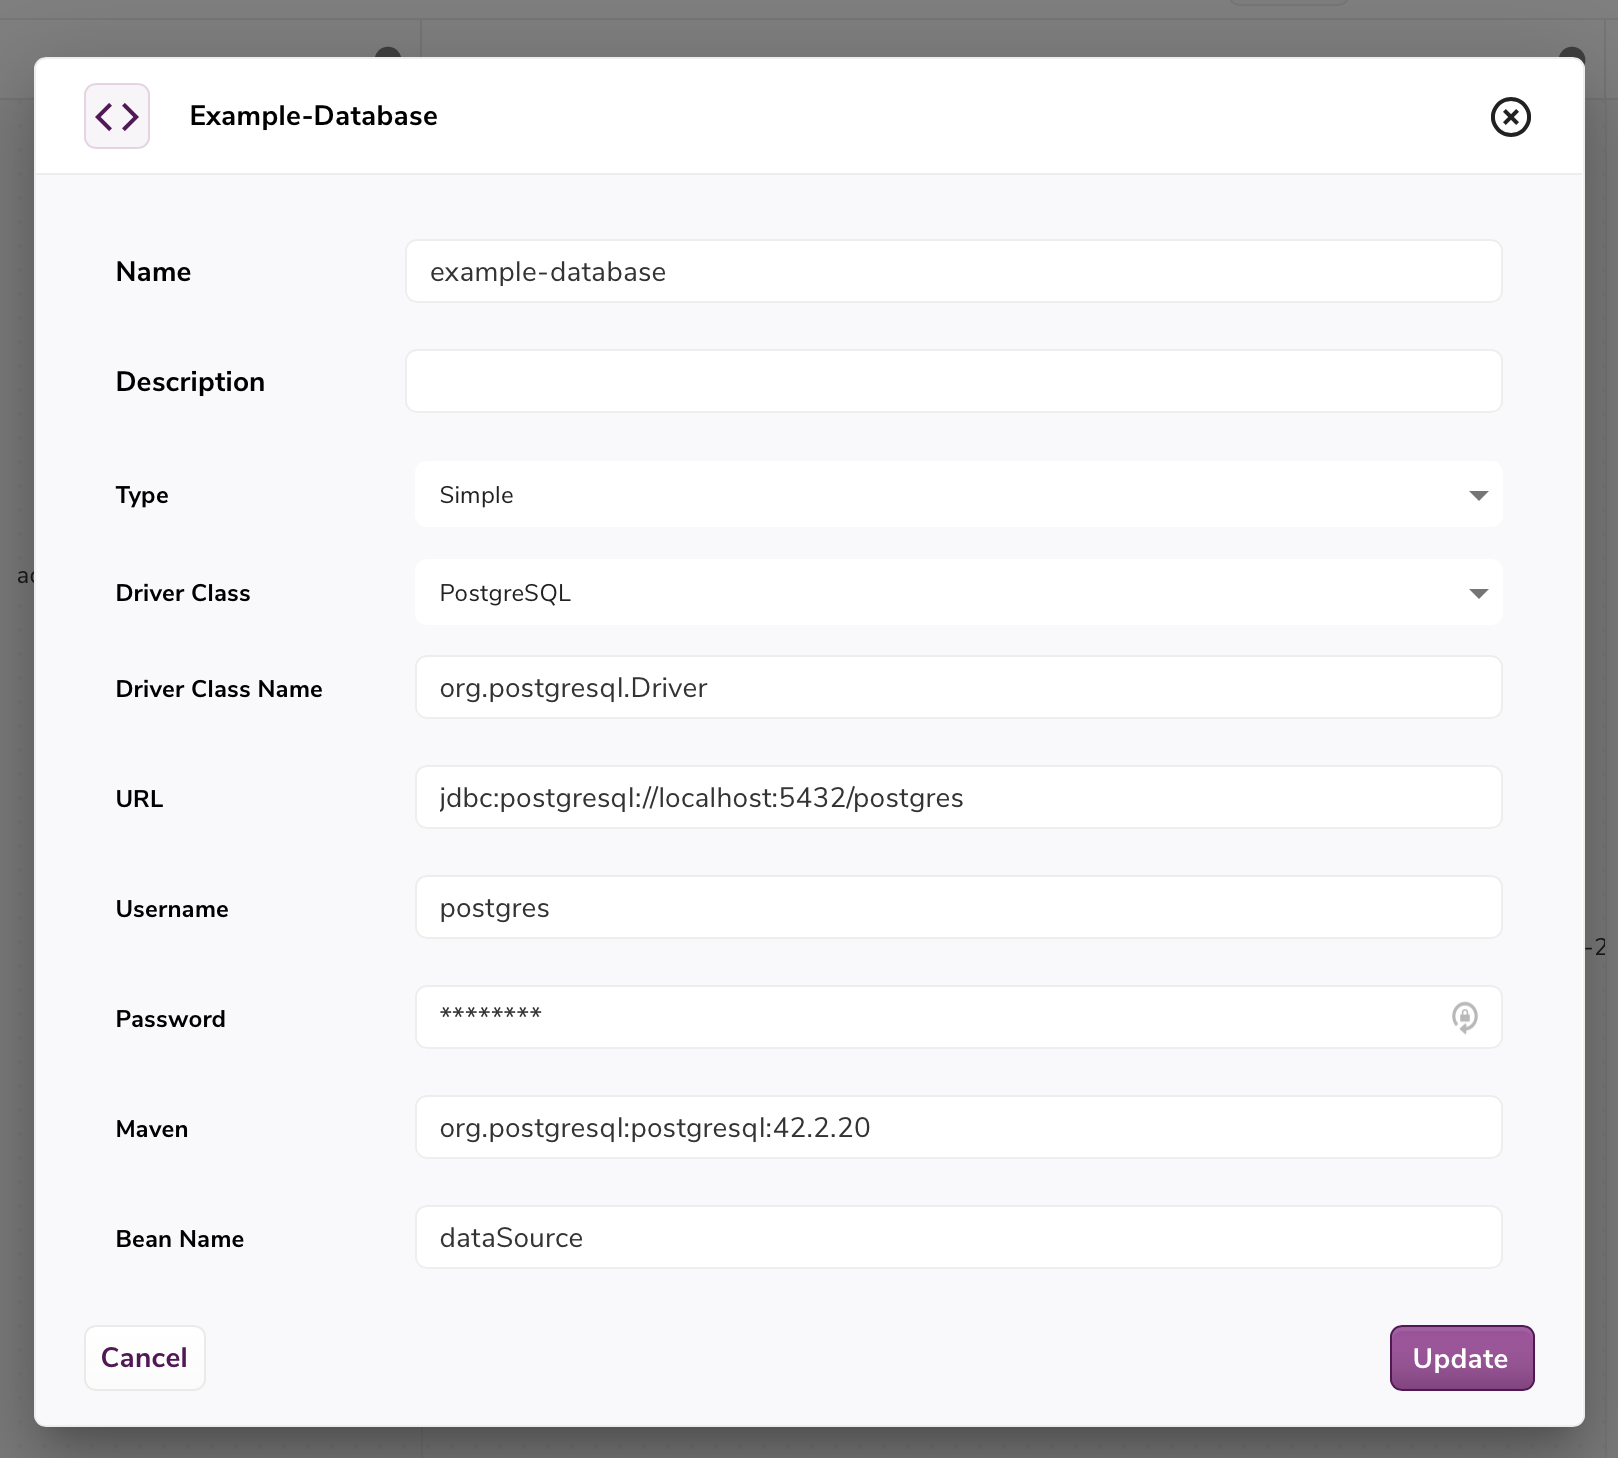The image size is (1618, 1458).
Task: Edit the Name input field
Action: click(953, 271)
